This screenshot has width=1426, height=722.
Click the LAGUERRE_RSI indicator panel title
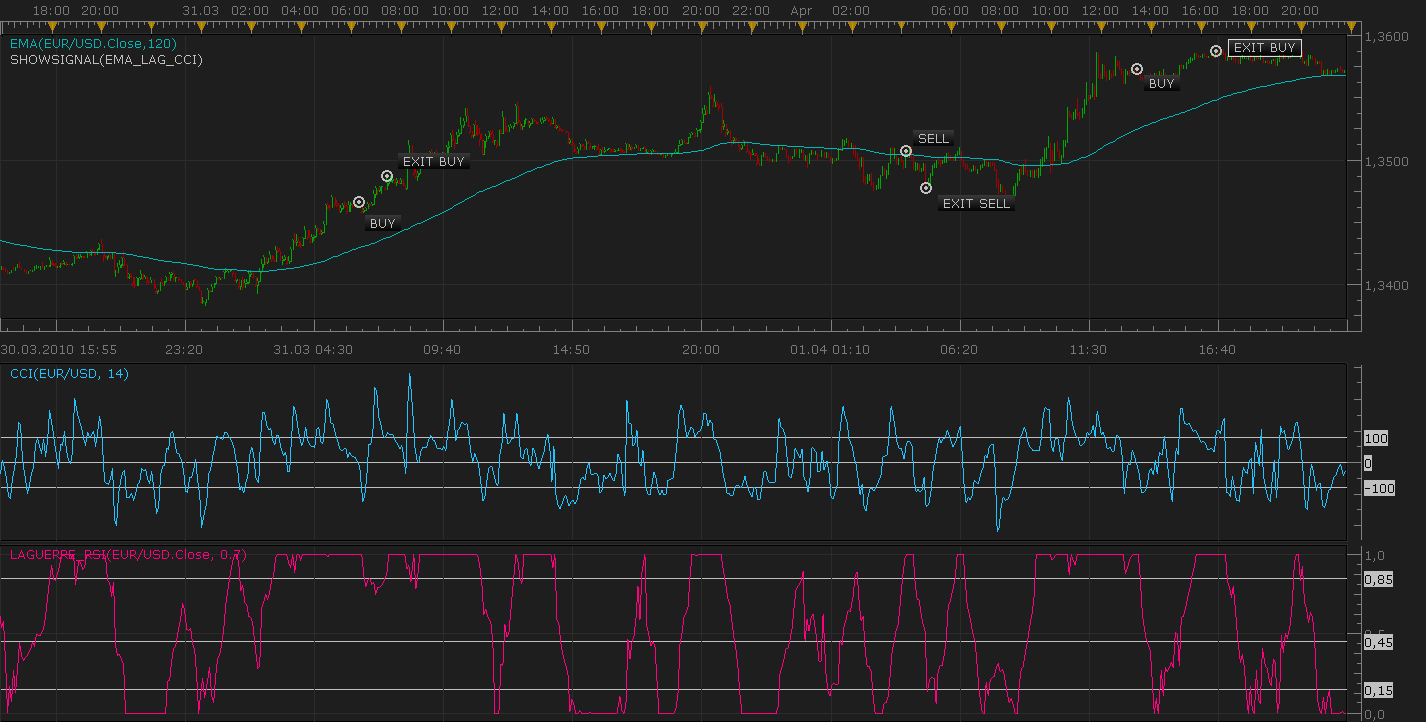click(128, 554)
